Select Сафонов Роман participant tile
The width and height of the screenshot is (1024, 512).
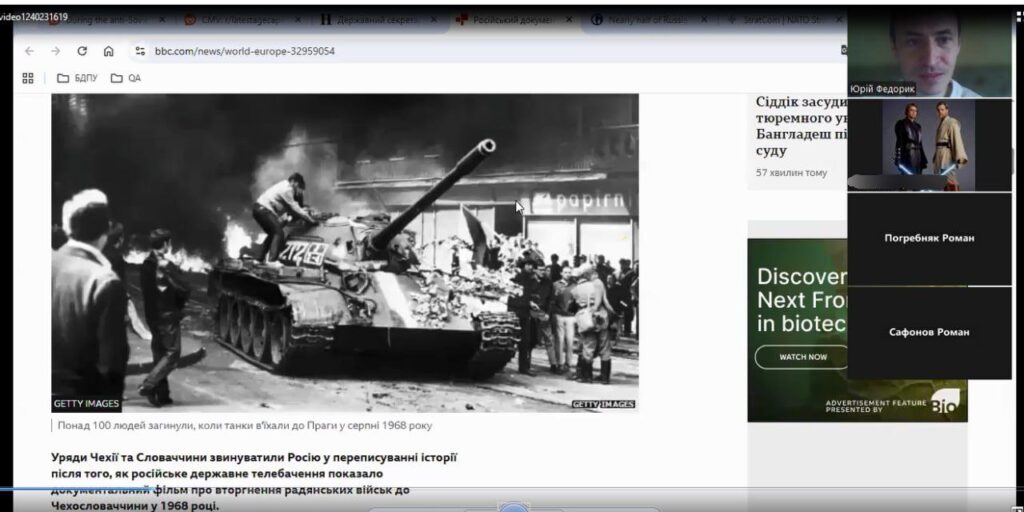coord(929,332)
